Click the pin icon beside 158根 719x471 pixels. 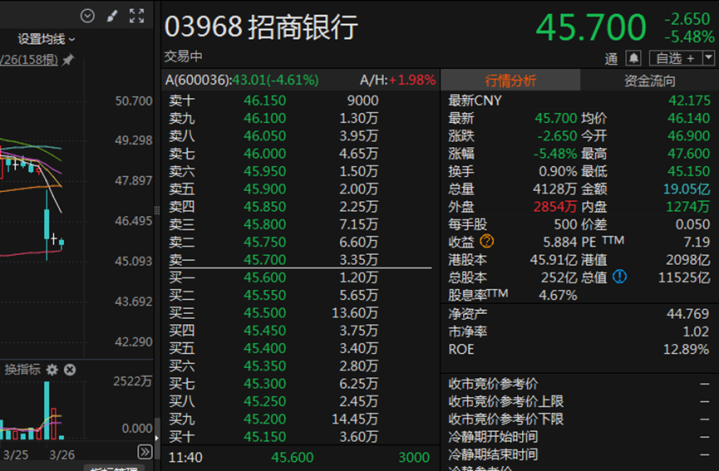tap(68, 60)
